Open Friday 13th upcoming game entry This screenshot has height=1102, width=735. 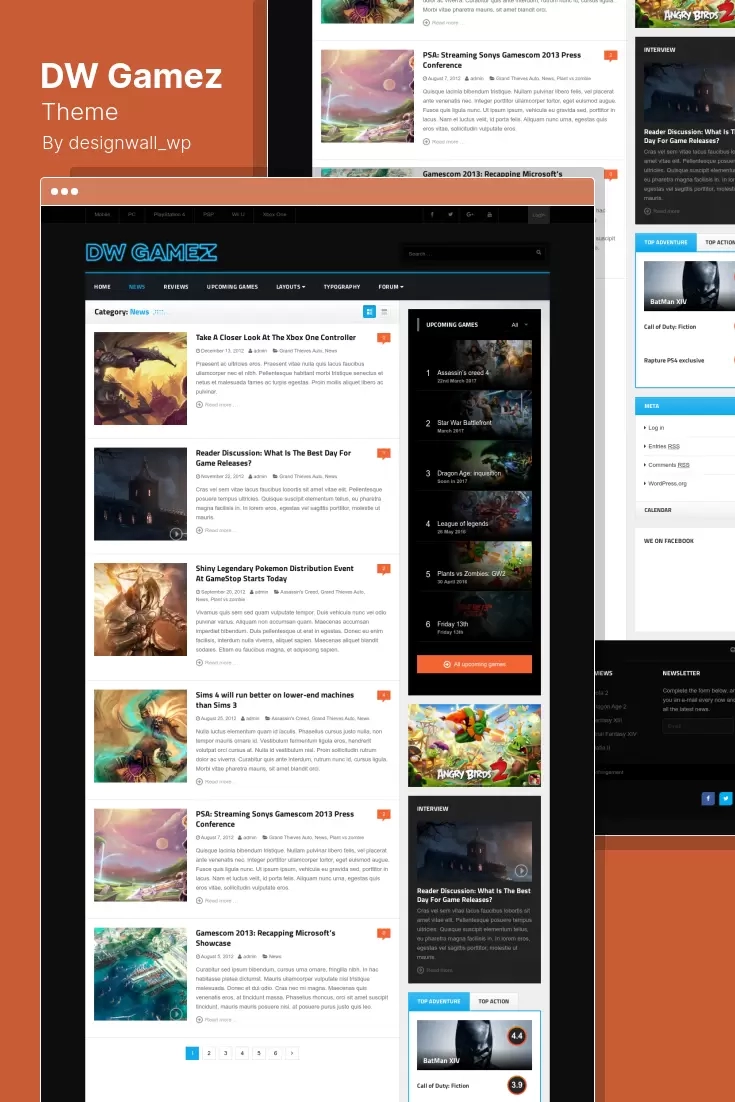pyautogui.click(x=474, y=617)
